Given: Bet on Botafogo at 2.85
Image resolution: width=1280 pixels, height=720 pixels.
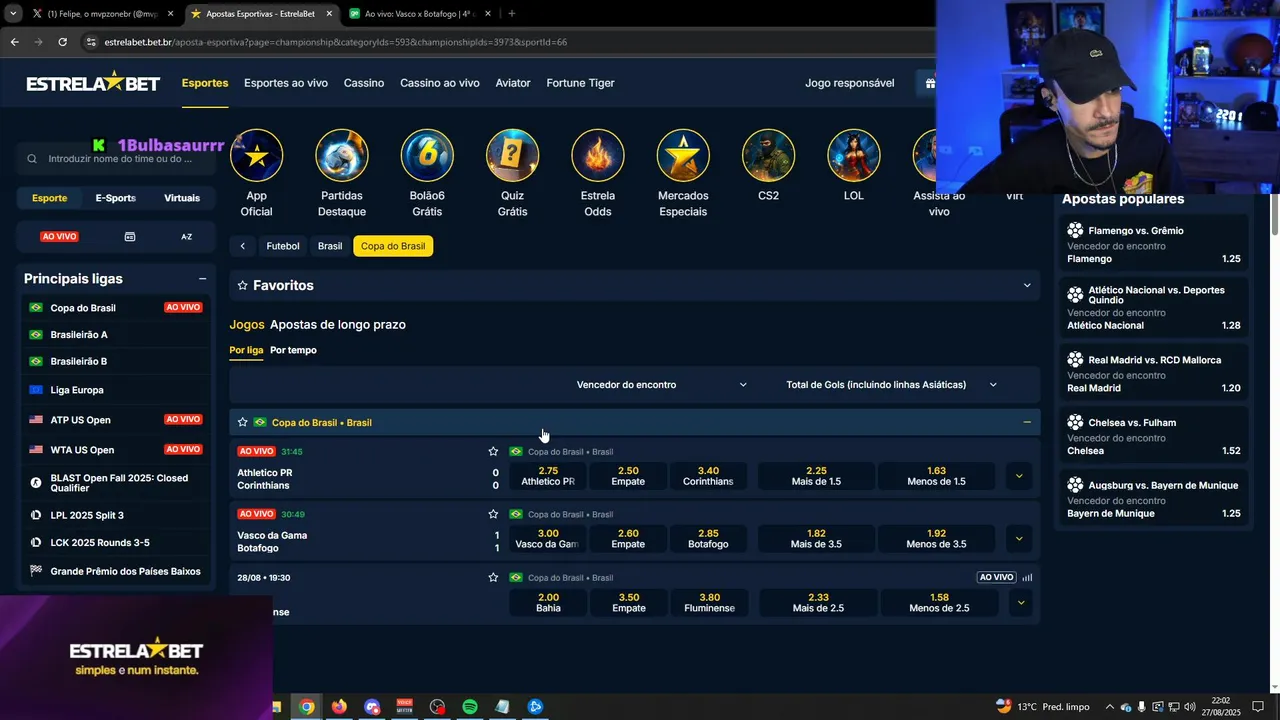Looking at the screenshot, I should coord(708,539).
